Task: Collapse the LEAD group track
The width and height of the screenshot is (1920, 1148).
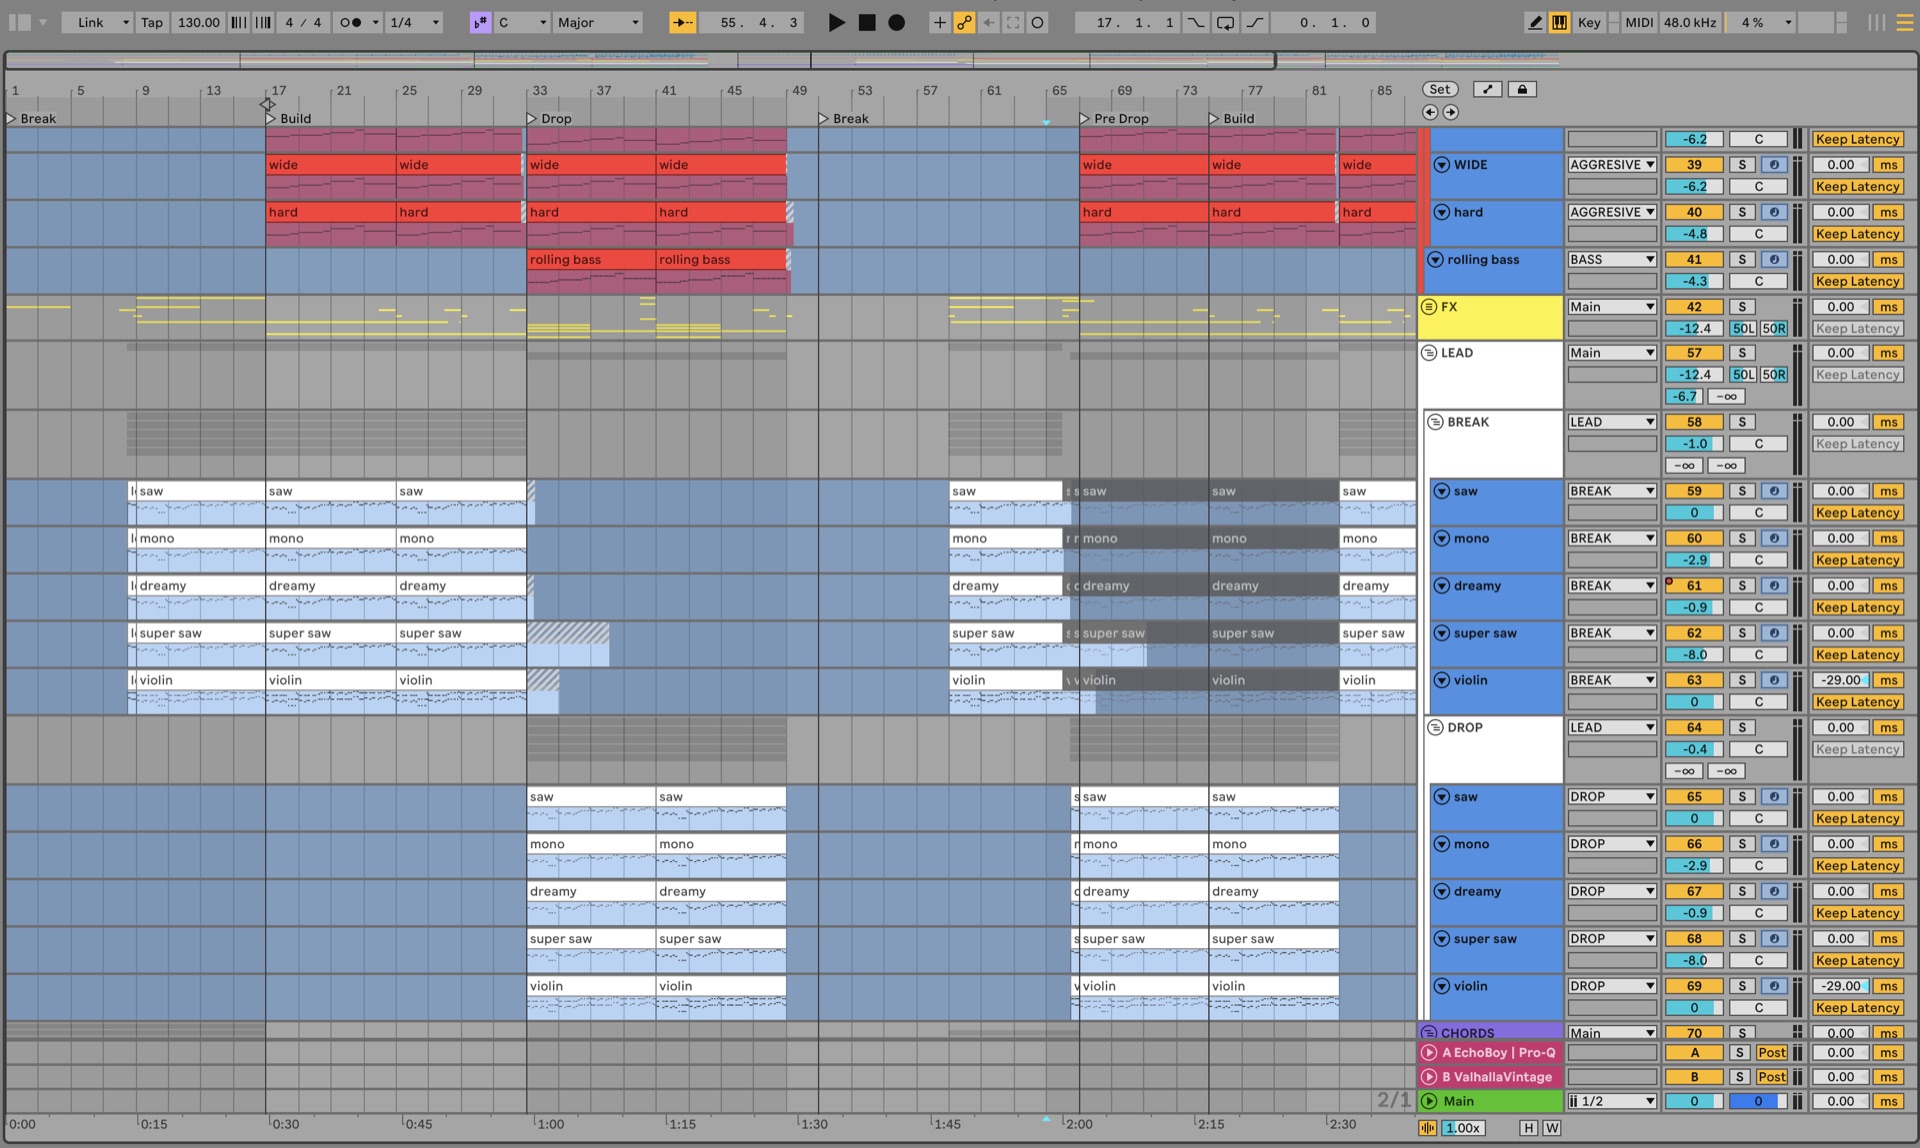Action: [1429, 353]
